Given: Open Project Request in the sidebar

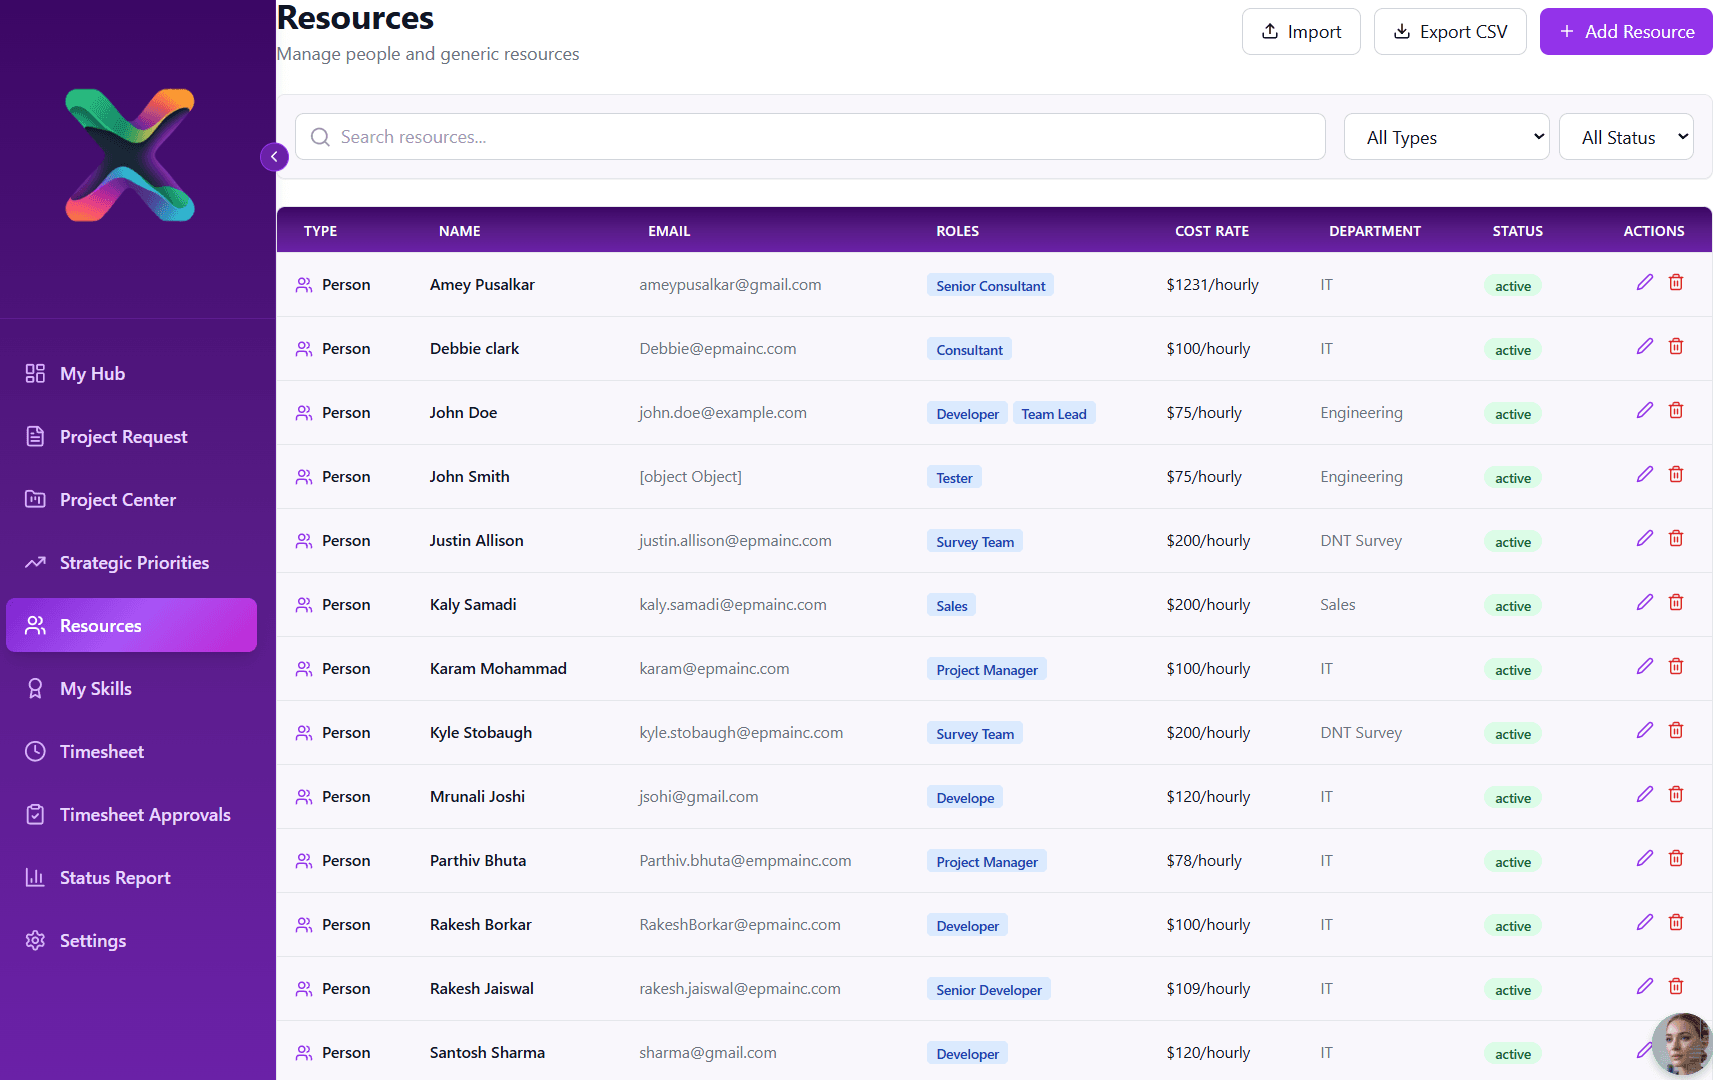Looking at the screenshot, I should coord(131,437).
